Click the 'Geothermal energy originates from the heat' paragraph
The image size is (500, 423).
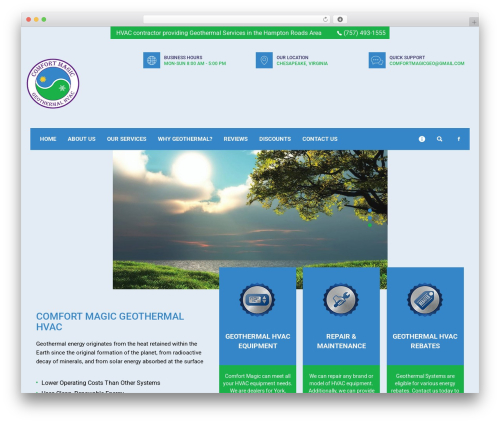click(119, 352)
